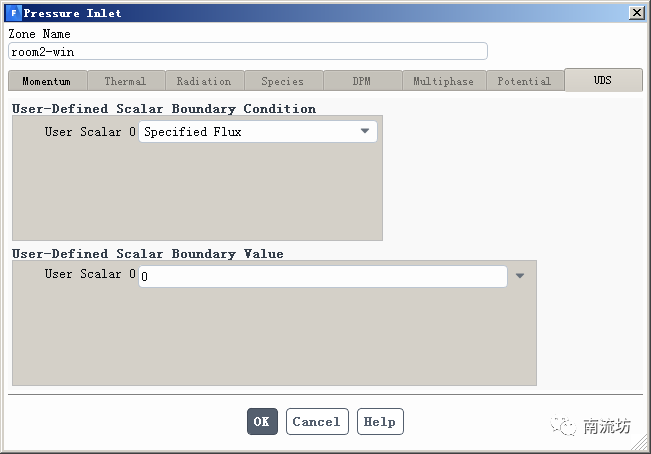Click the Cancel button
This screenshot has width=651, height=454.
(x=317, y=422)
